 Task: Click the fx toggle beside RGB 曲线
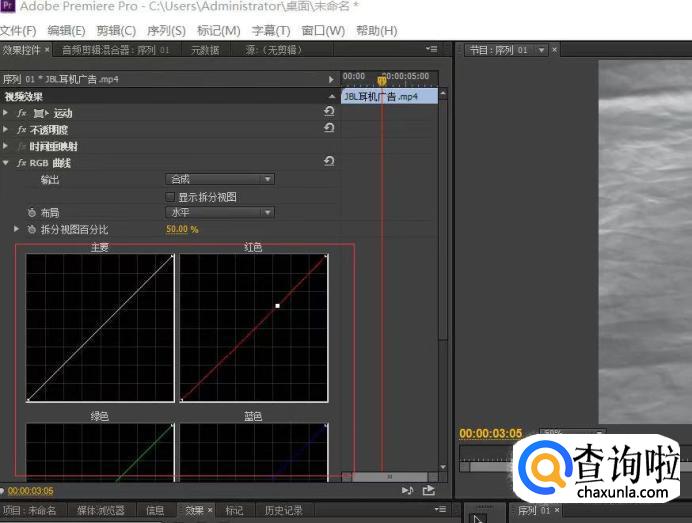pyautogui.click(x=22, y=162)
